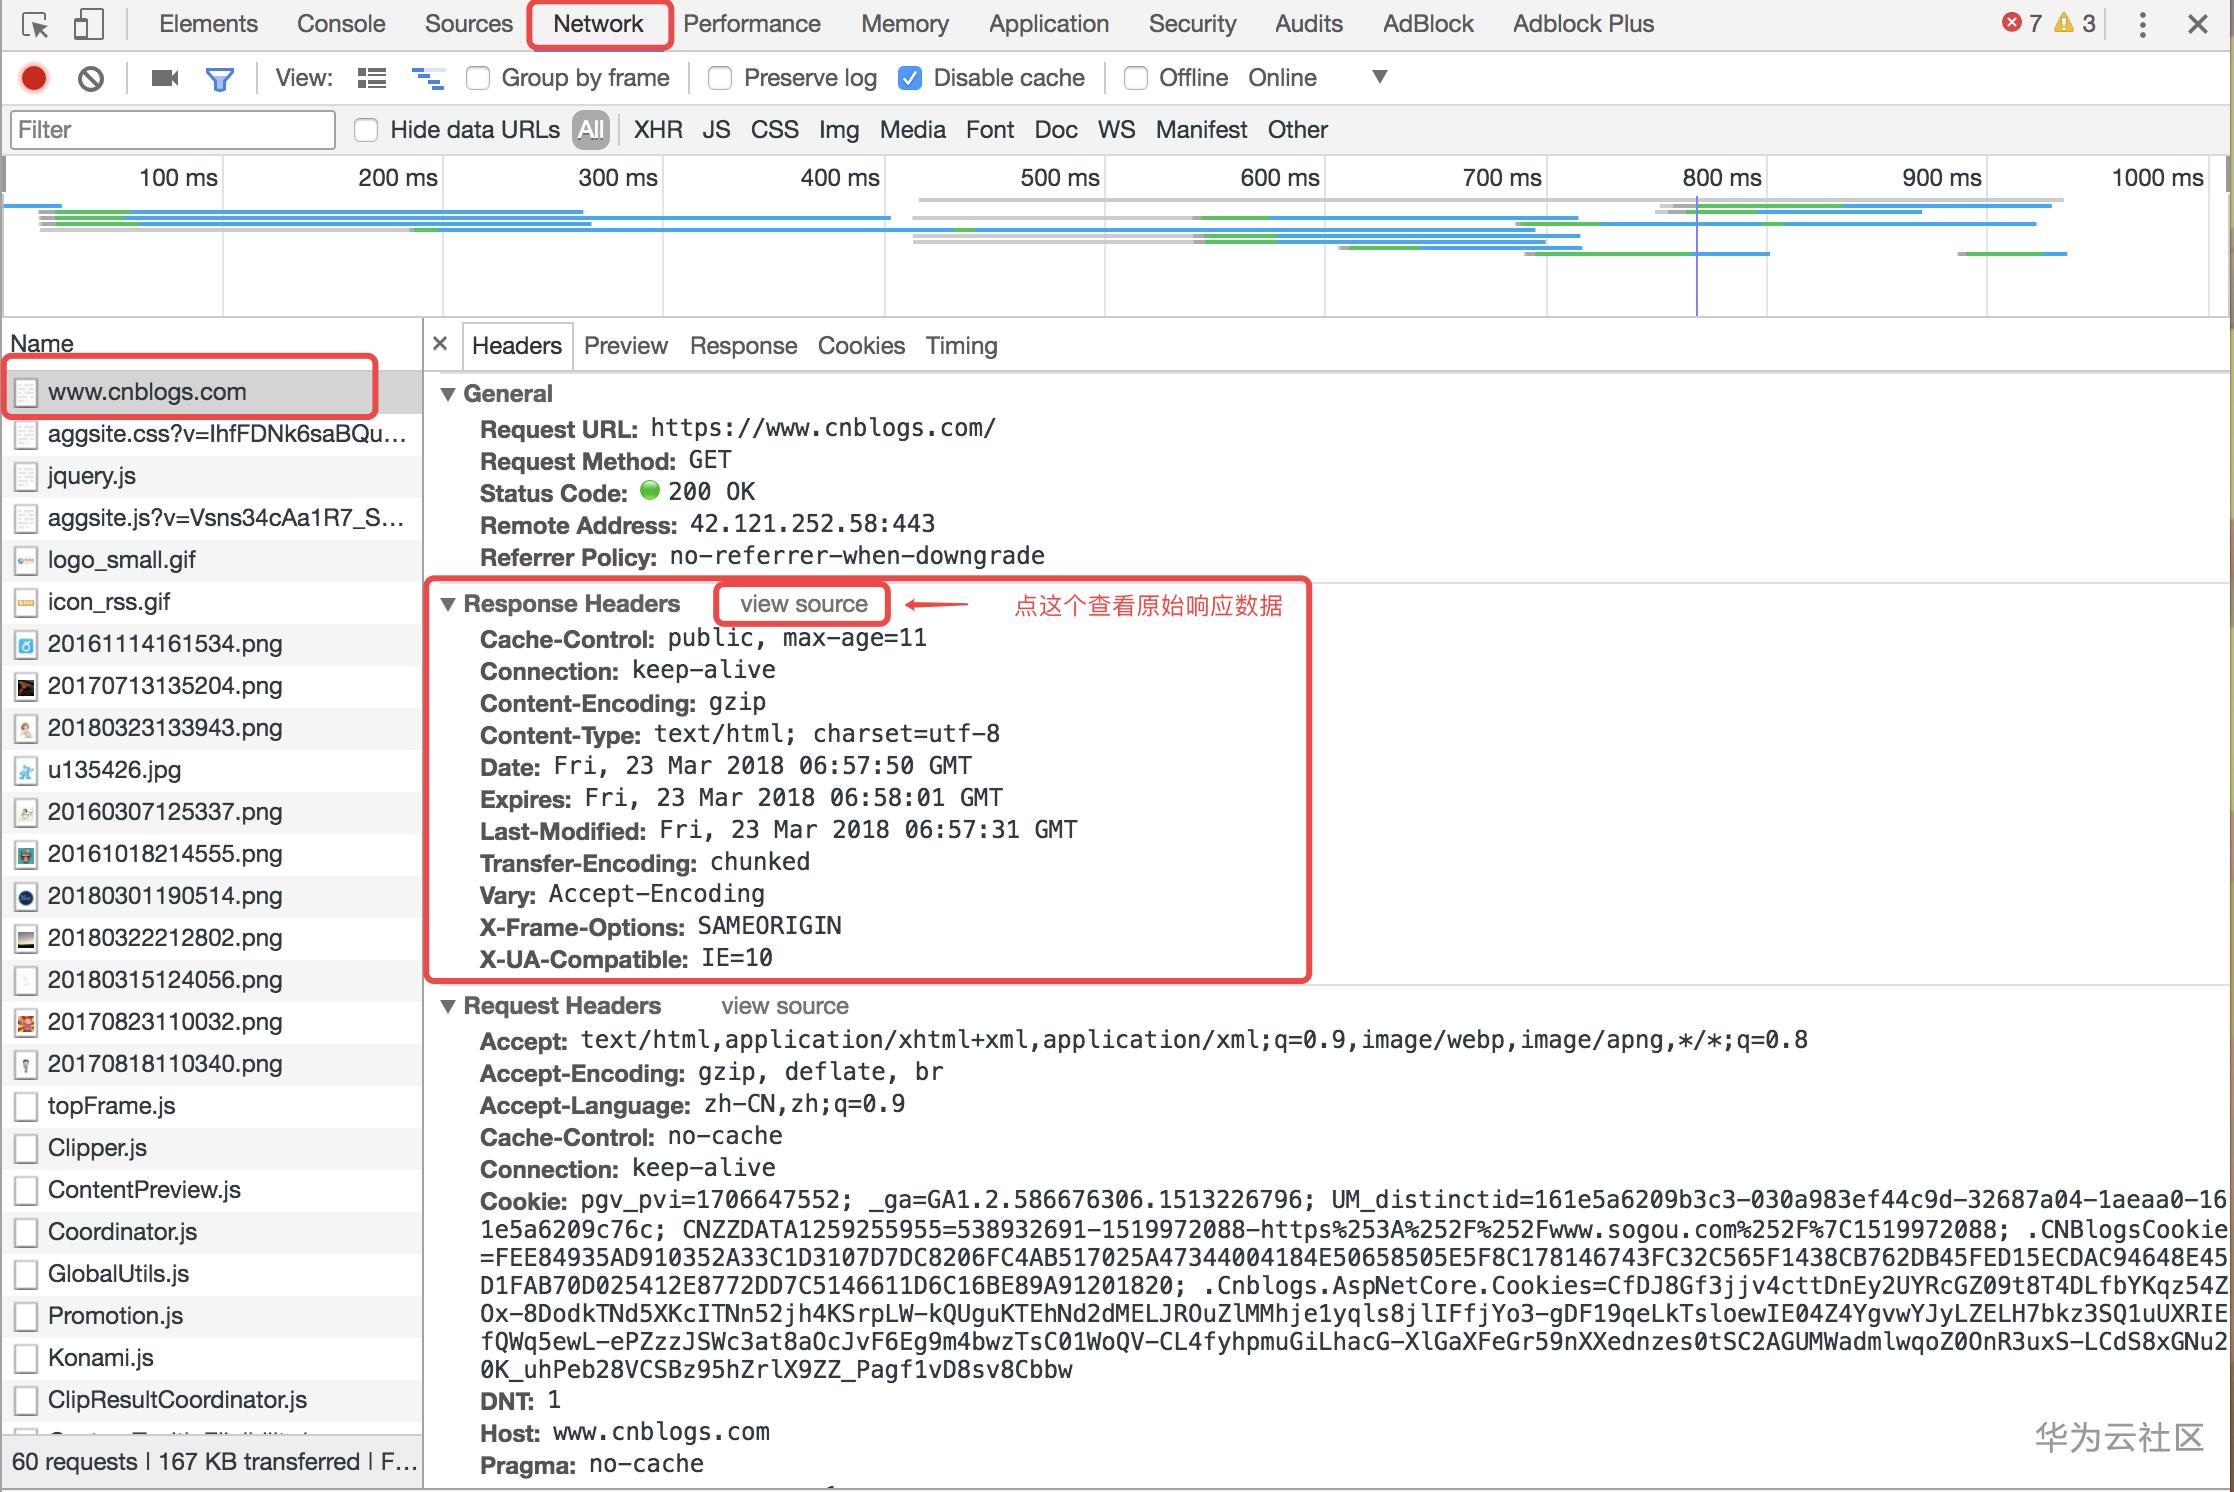The image size is (2234, 1492).
Task: Toggle the blue filter funnel icon
Action: tap(219, 78)
